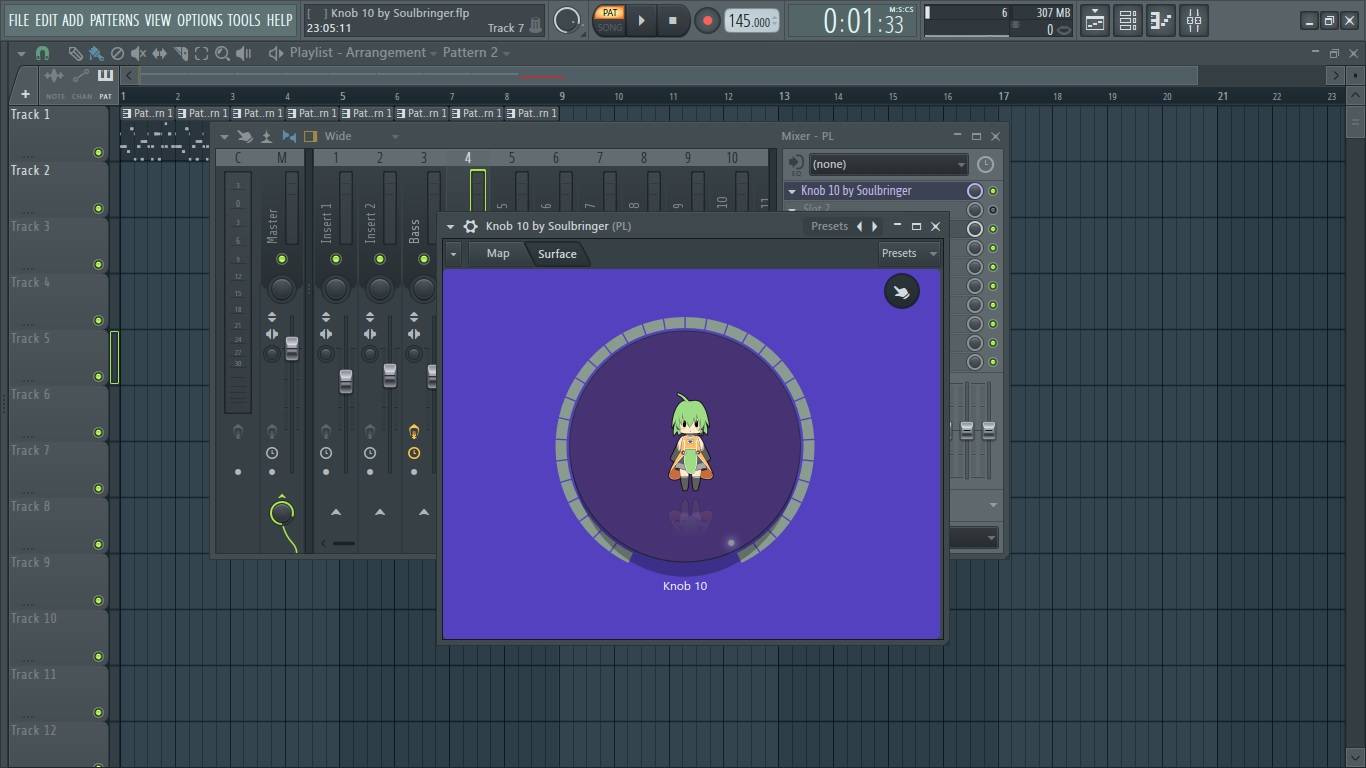
Task: Switch to NOTE clip focus in playlist
Action: pyautogui.click(x=55, y=81)
